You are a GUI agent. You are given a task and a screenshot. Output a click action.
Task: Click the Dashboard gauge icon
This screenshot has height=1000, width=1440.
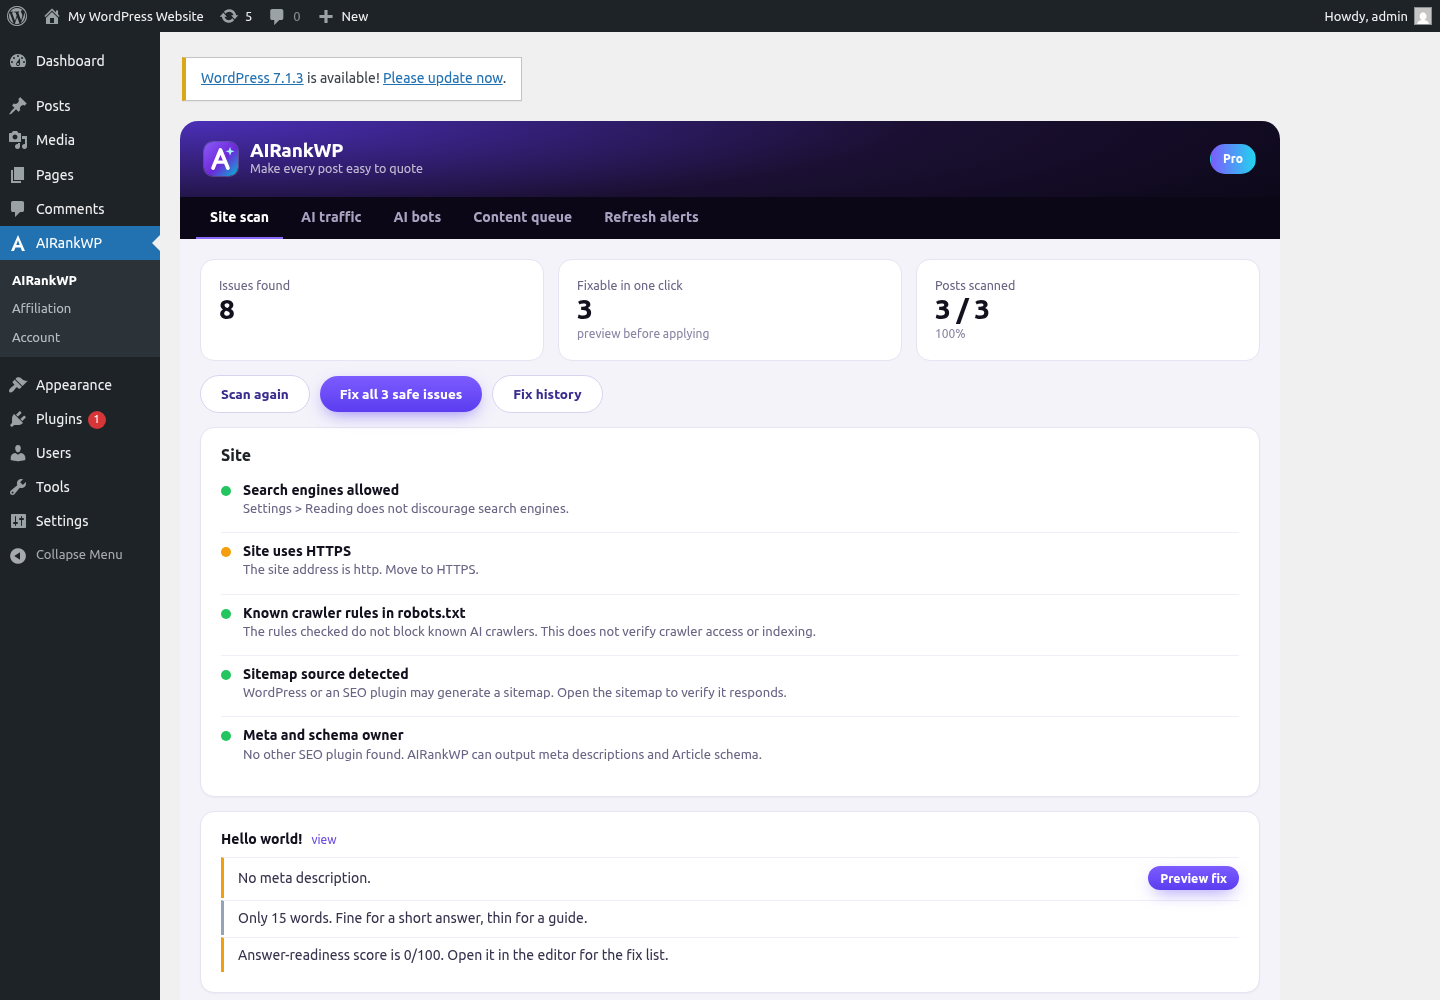[x=18, y=61]
